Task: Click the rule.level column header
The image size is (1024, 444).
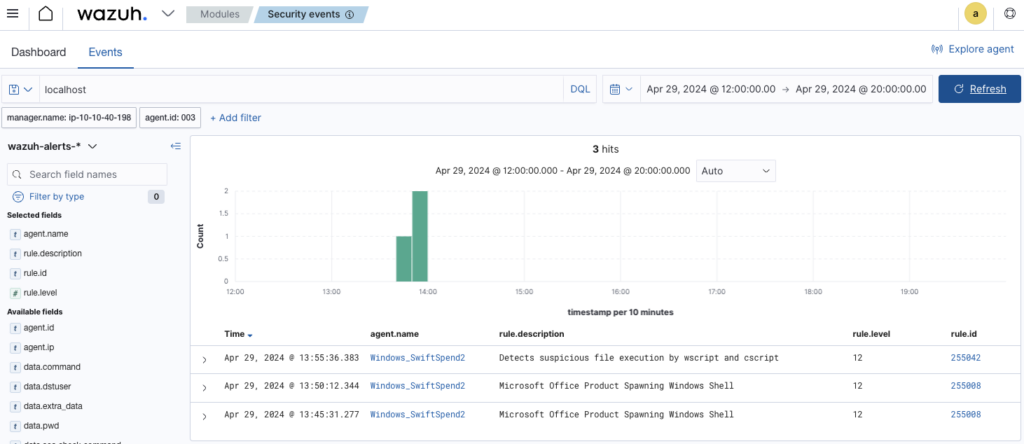Action: coord(871,334)
